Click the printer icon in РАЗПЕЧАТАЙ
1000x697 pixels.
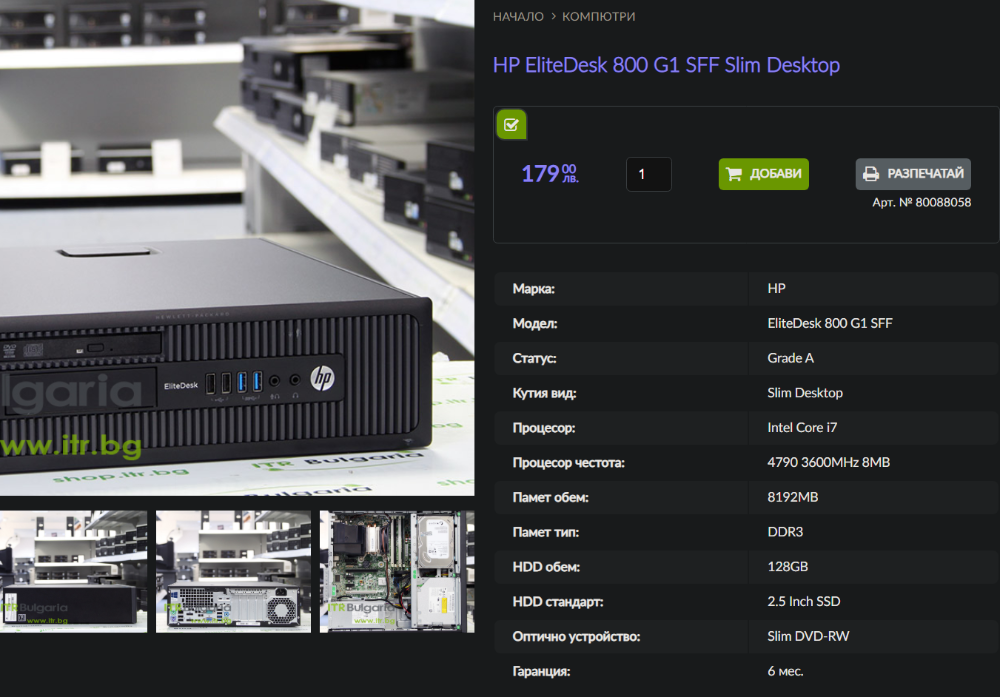click(x=871, y=174)
